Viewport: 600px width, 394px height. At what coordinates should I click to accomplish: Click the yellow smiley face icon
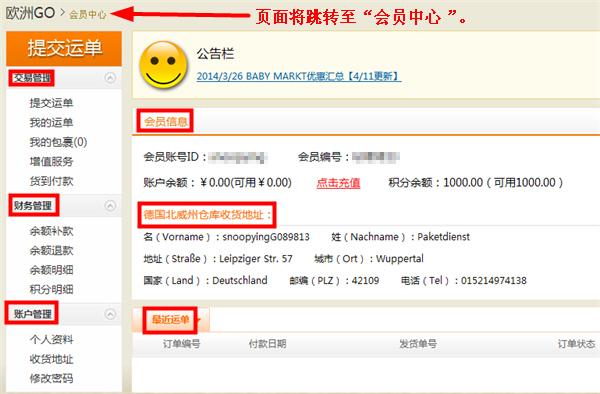[x=163, y=65]
